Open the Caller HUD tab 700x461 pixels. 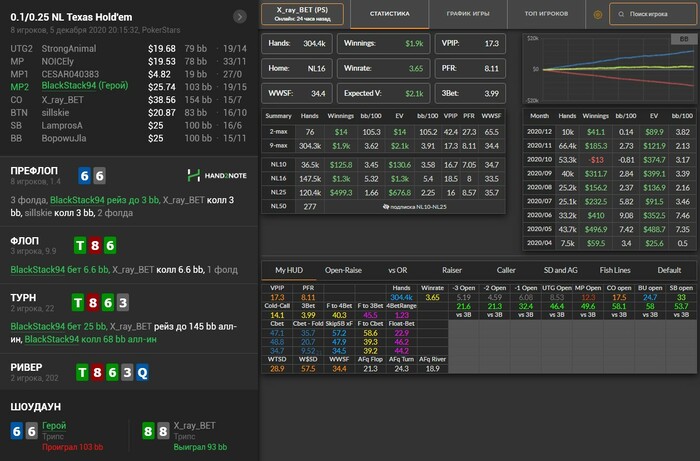(506, 270)
